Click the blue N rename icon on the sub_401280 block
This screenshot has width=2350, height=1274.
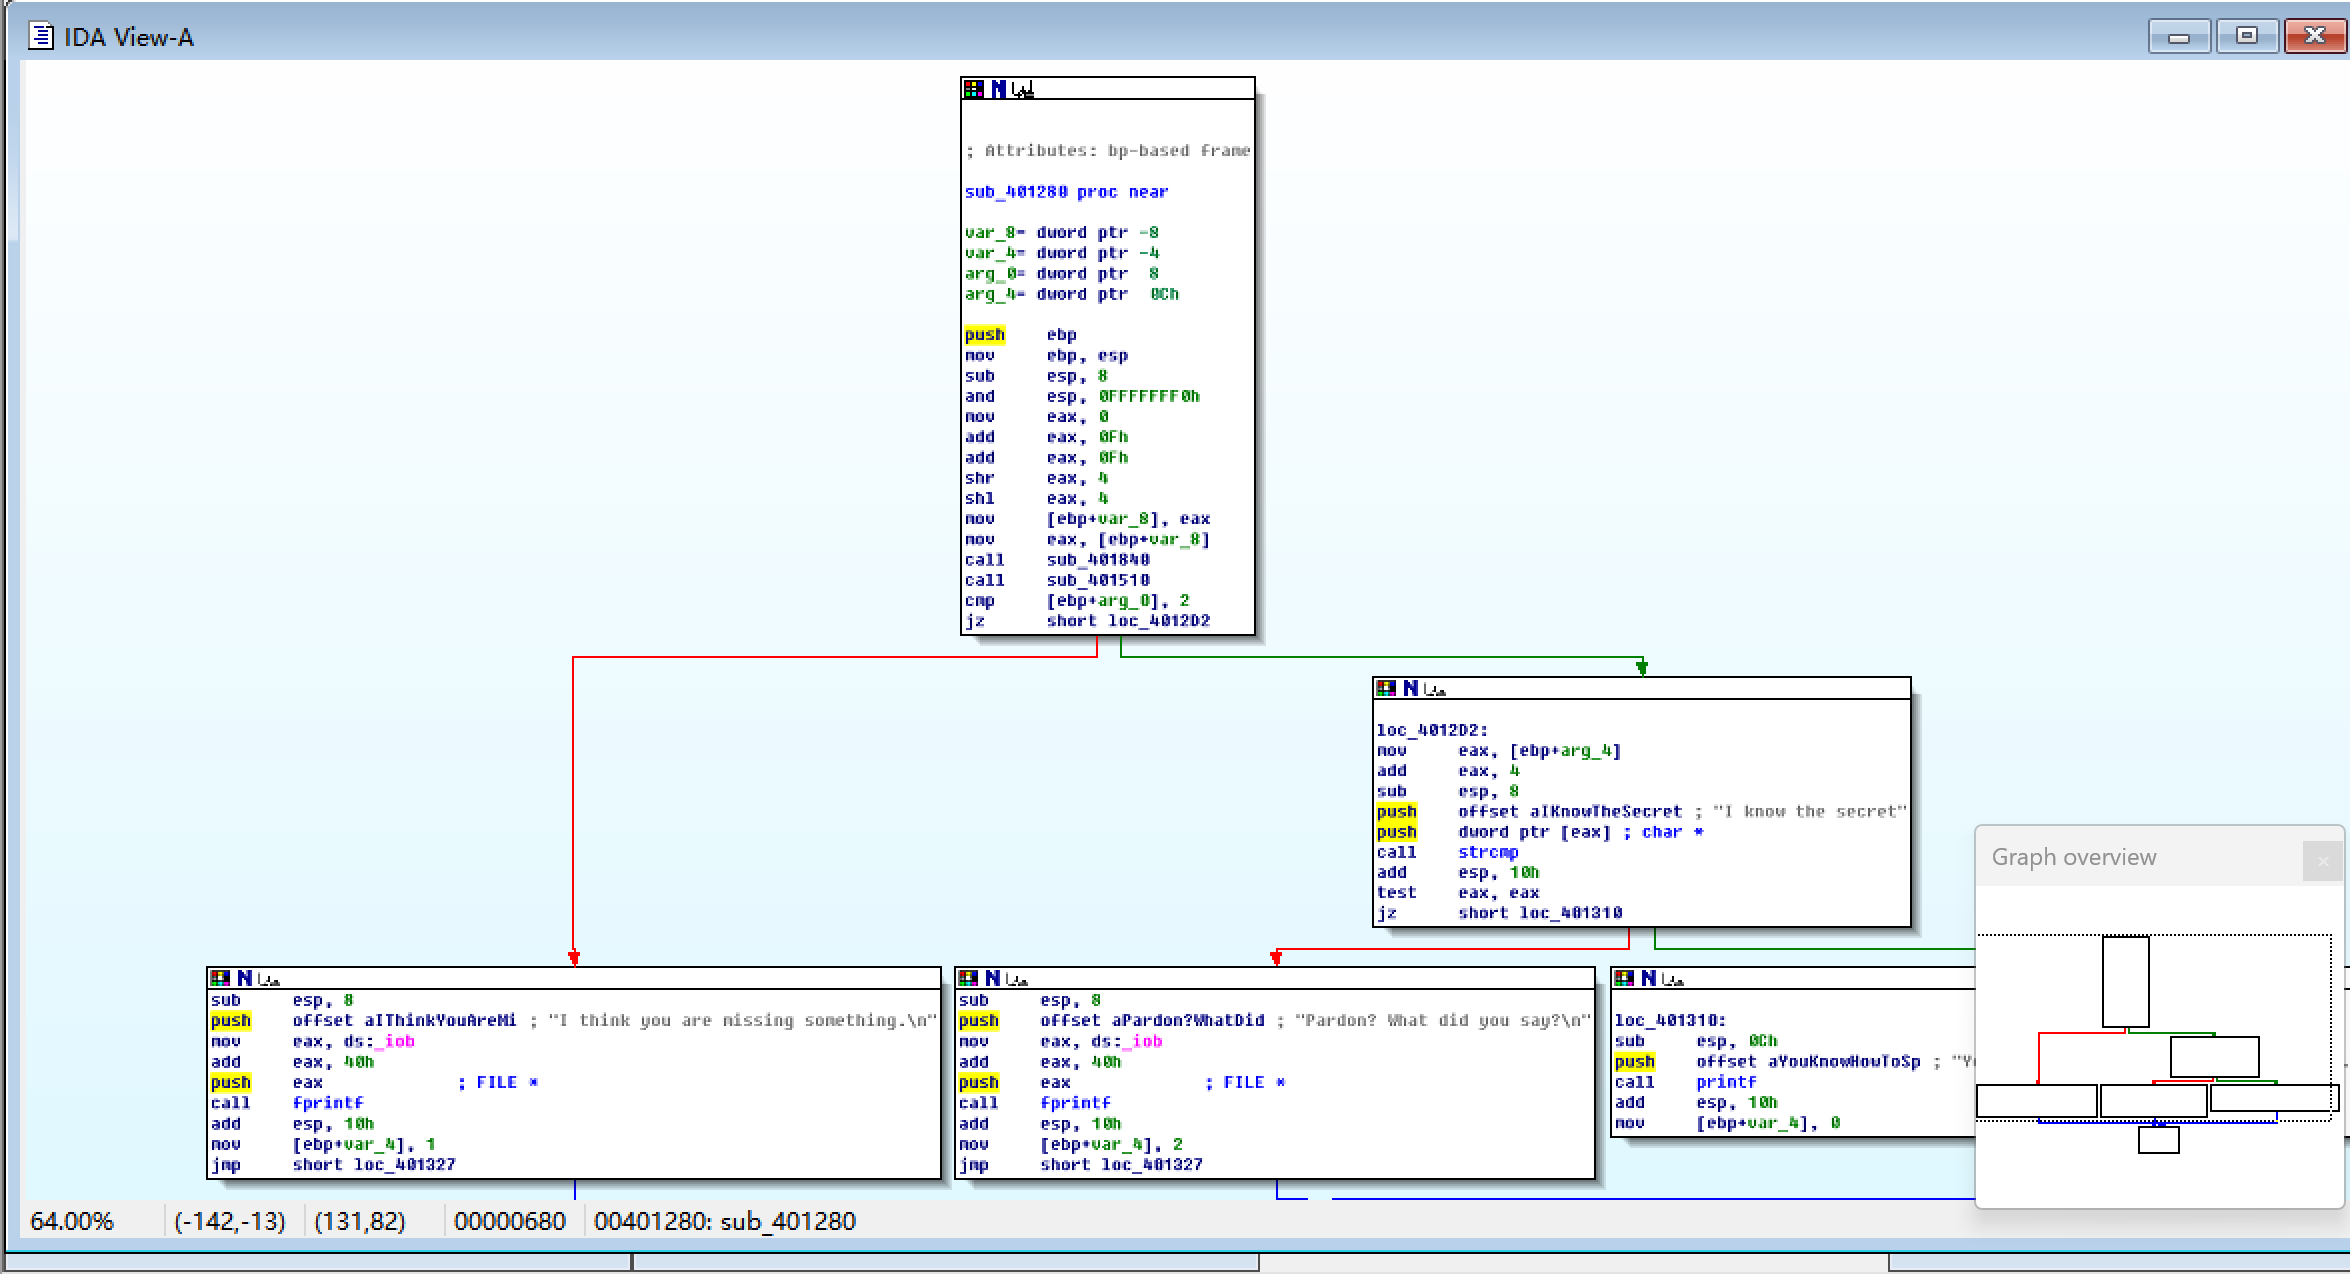pos(998,89)
